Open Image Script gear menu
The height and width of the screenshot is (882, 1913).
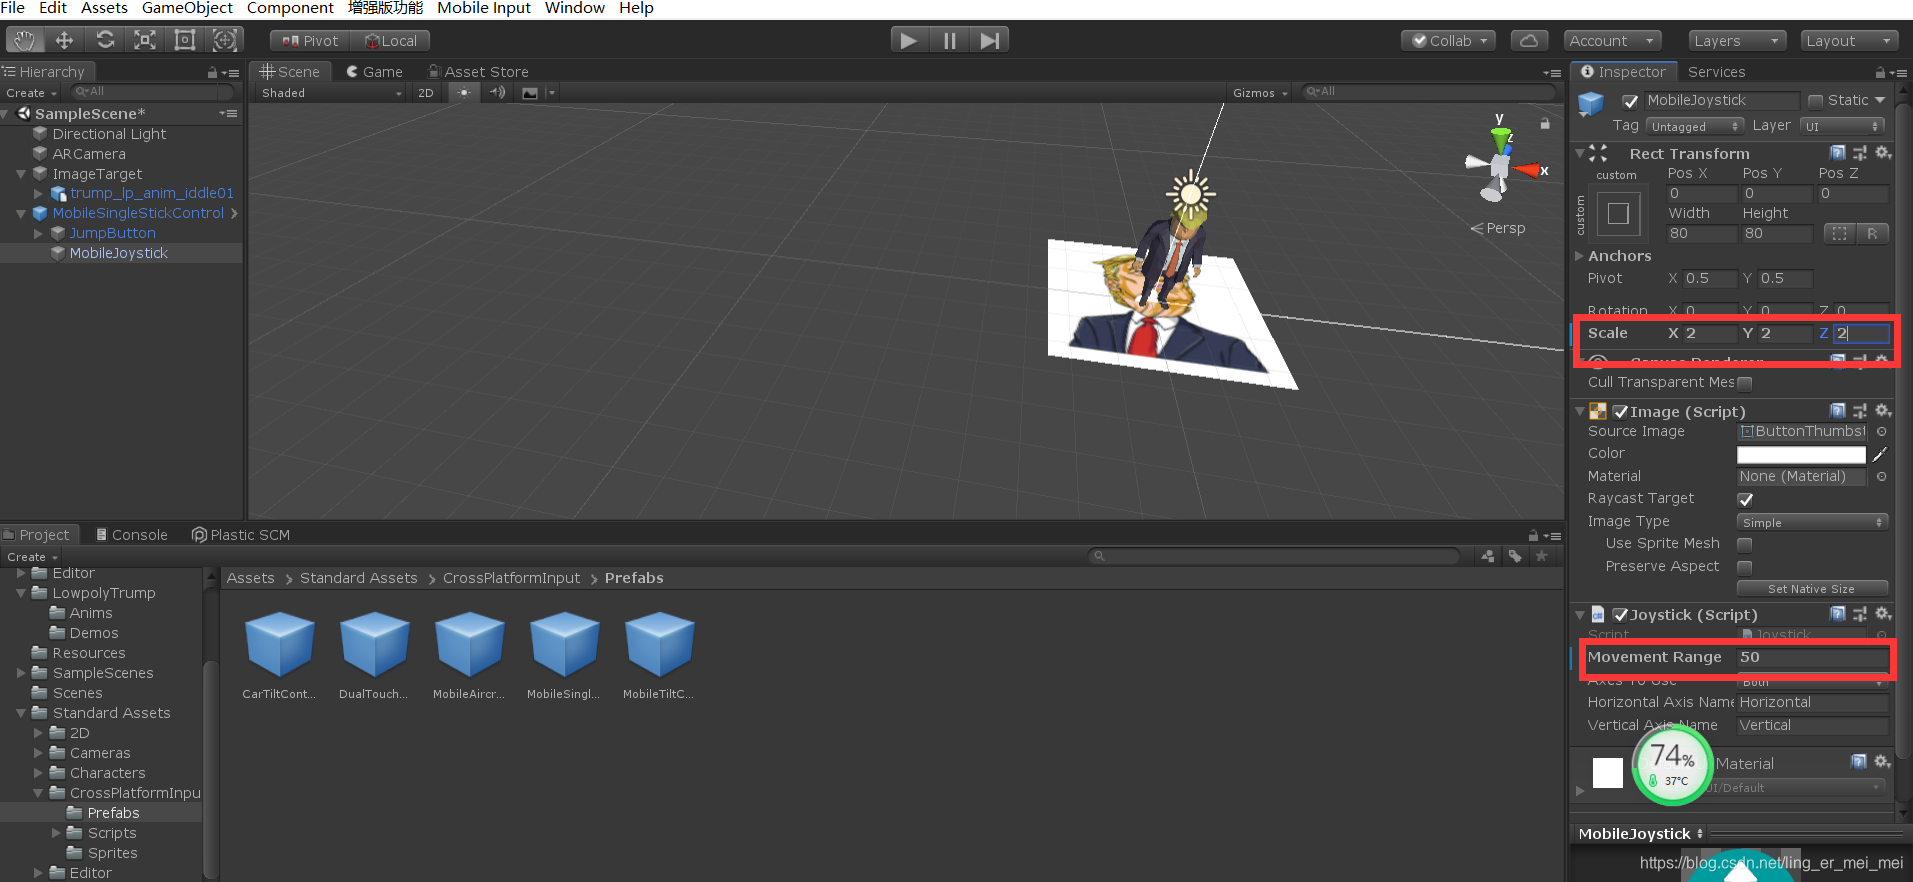tap(1883, 411)
